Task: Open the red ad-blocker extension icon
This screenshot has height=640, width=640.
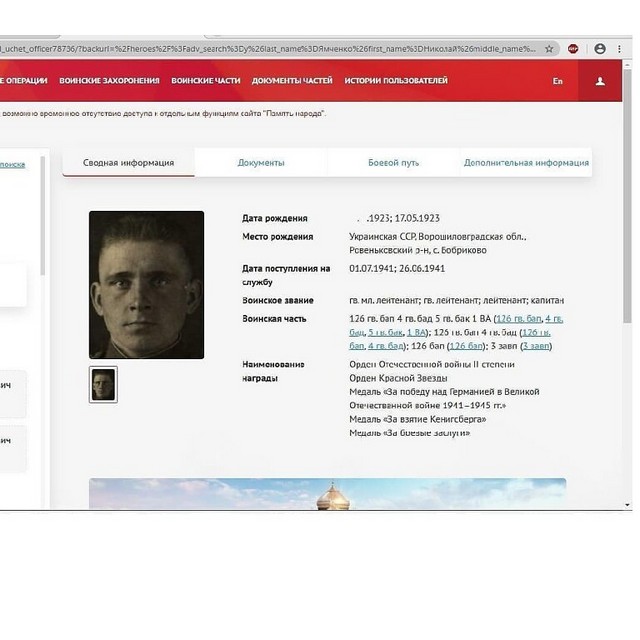Action: tap(573, 49)
